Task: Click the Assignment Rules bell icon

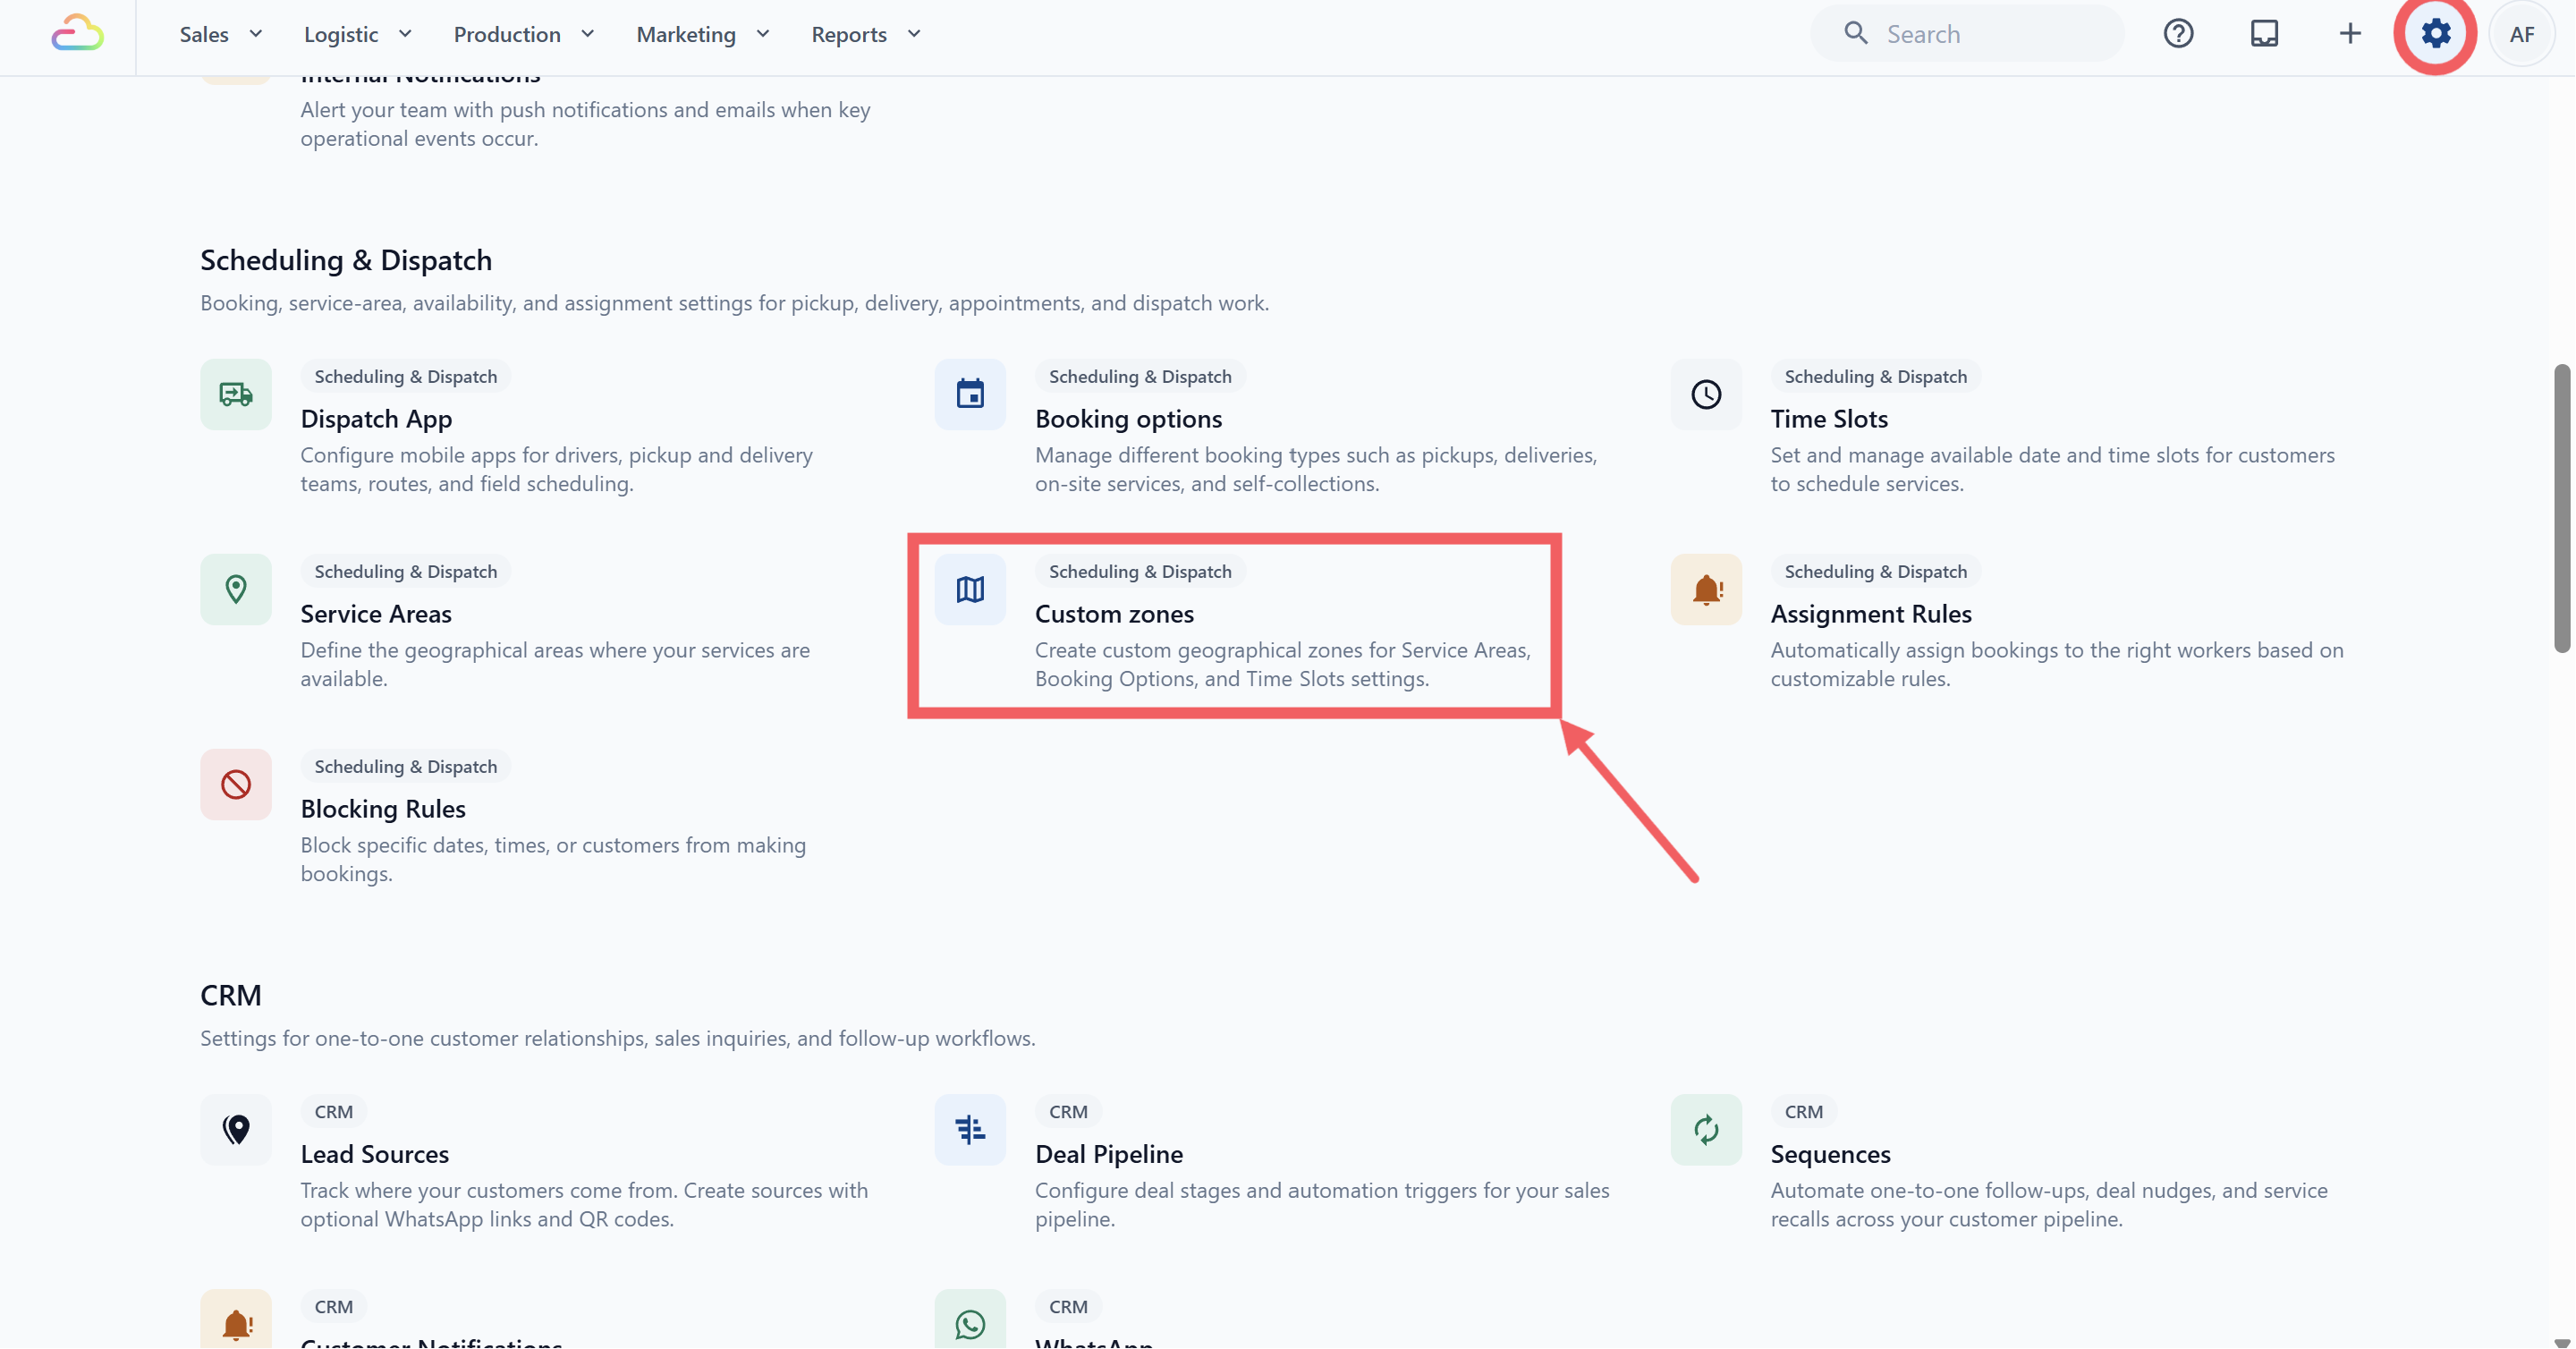Action: pos(1706,589)
